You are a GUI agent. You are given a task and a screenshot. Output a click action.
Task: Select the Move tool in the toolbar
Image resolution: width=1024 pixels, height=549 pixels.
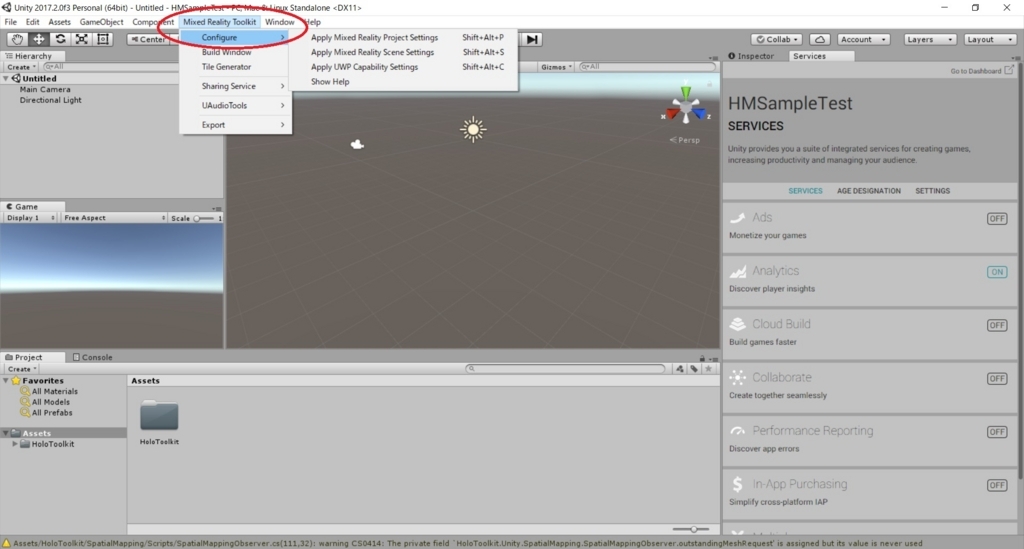pos(39,39)
